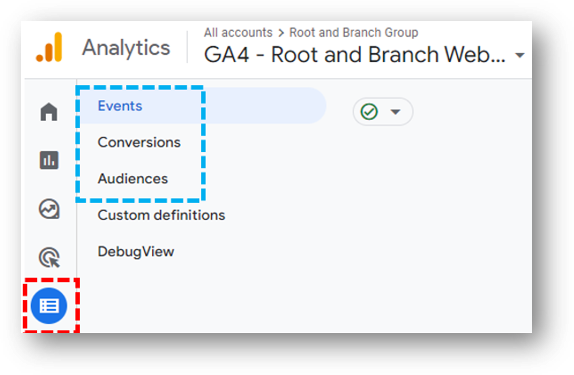The image size is (574, 375).
Task: Expand the green checkmark status dropdown
Action: [x=383, y=112]
